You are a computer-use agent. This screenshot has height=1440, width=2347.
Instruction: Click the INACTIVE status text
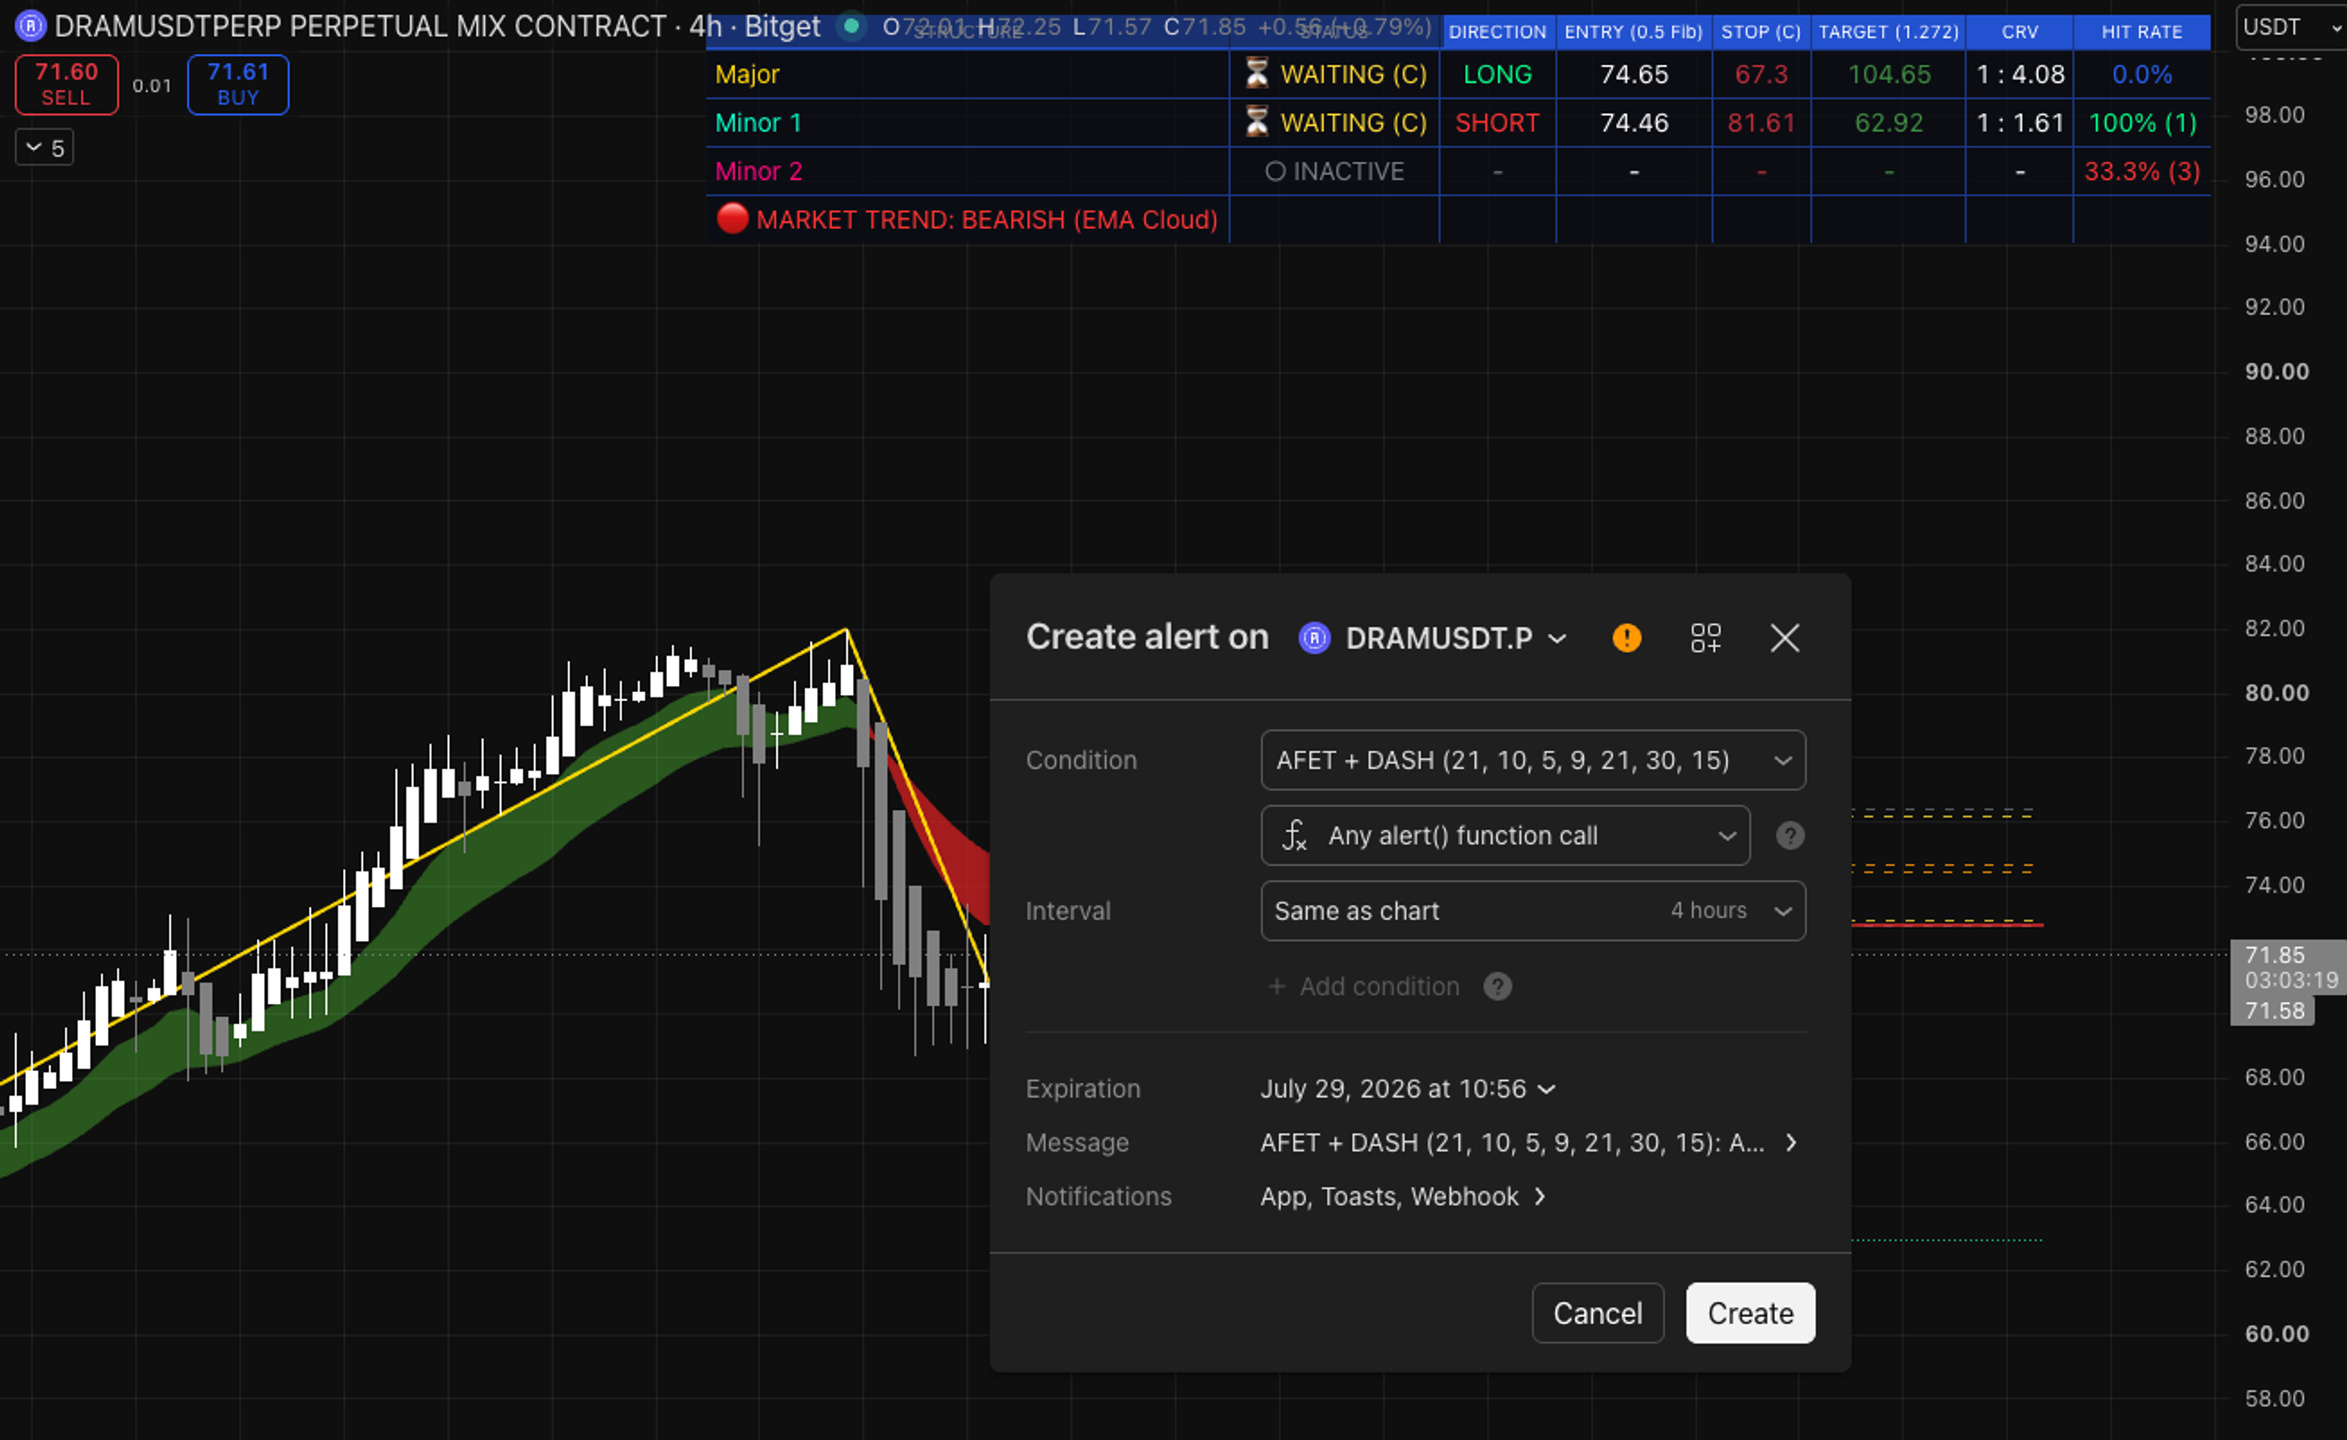[1348, 171]
